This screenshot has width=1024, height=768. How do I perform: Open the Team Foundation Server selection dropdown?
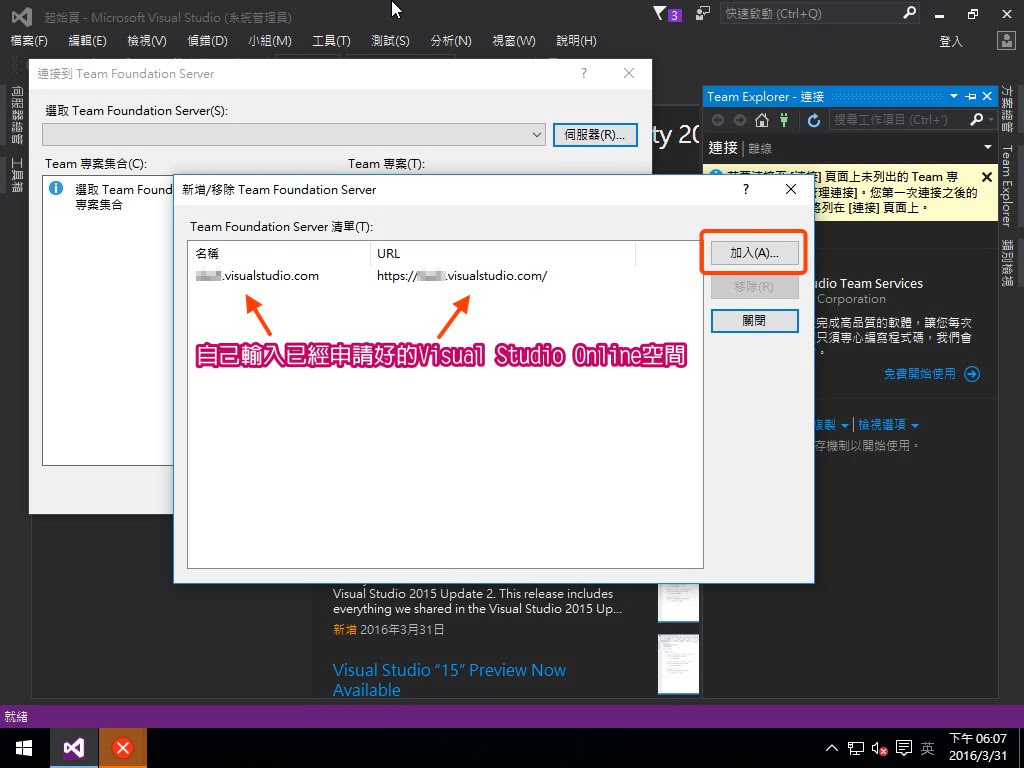pyautogui.click(x=536, y=135)
